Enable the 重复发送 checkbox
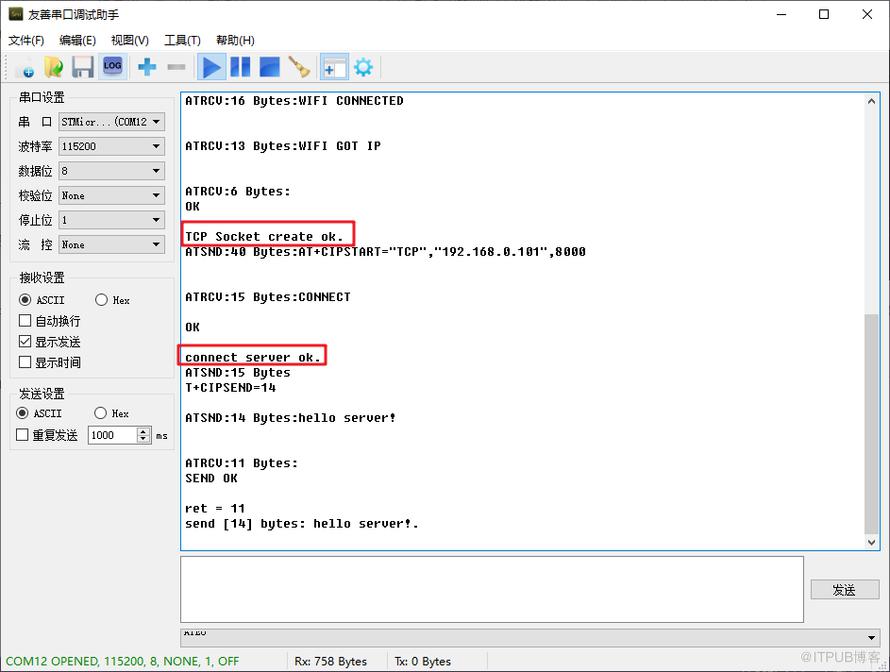 tap(22, 435)
